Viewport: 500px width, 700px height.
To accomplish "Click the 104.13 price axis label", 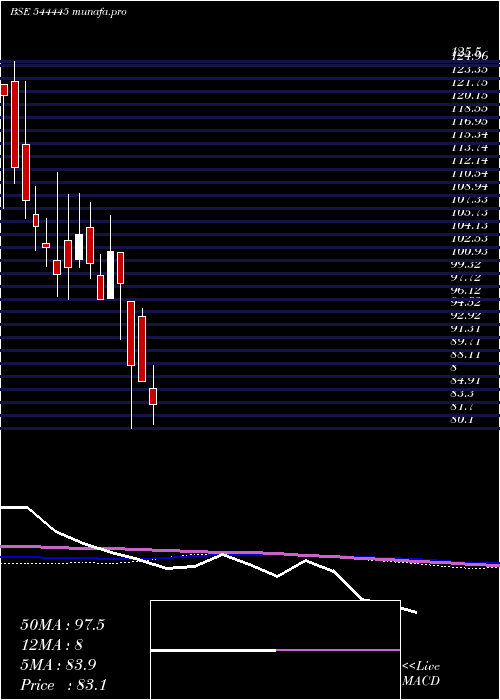I will point(470,225).
